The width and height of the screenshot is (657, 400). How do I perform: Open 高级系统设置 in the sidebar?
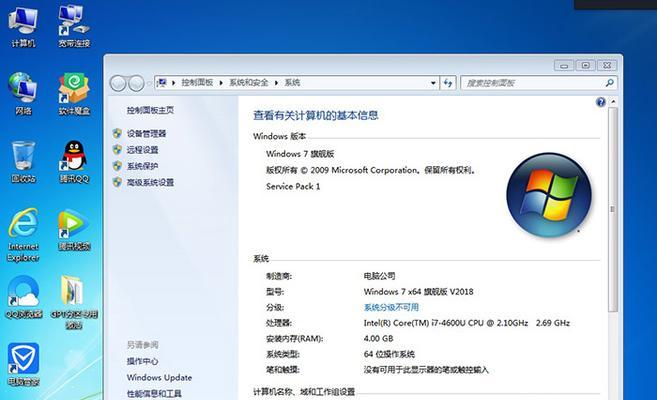tap(150, 182)
